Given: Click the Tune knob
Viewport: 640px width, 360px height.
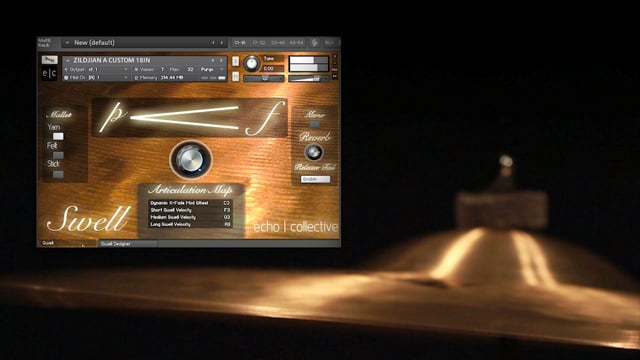Looking at the screenshot, I should point(252,64).
